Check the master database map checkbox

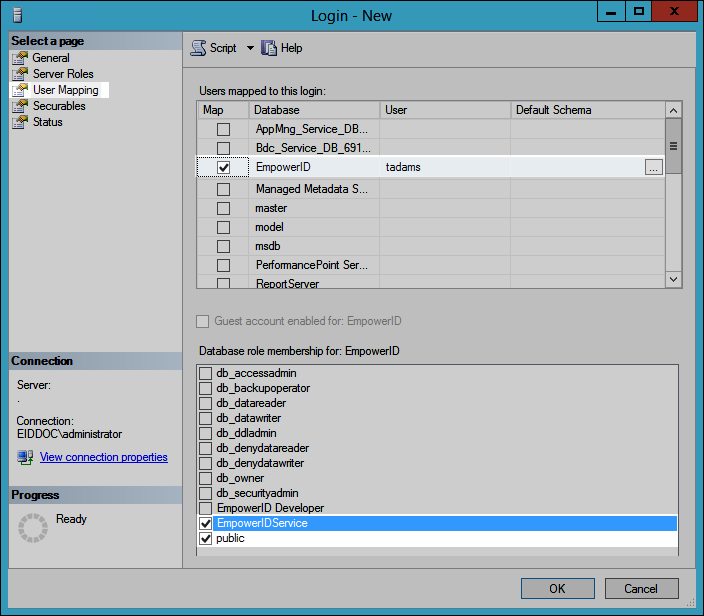[223, 209]
